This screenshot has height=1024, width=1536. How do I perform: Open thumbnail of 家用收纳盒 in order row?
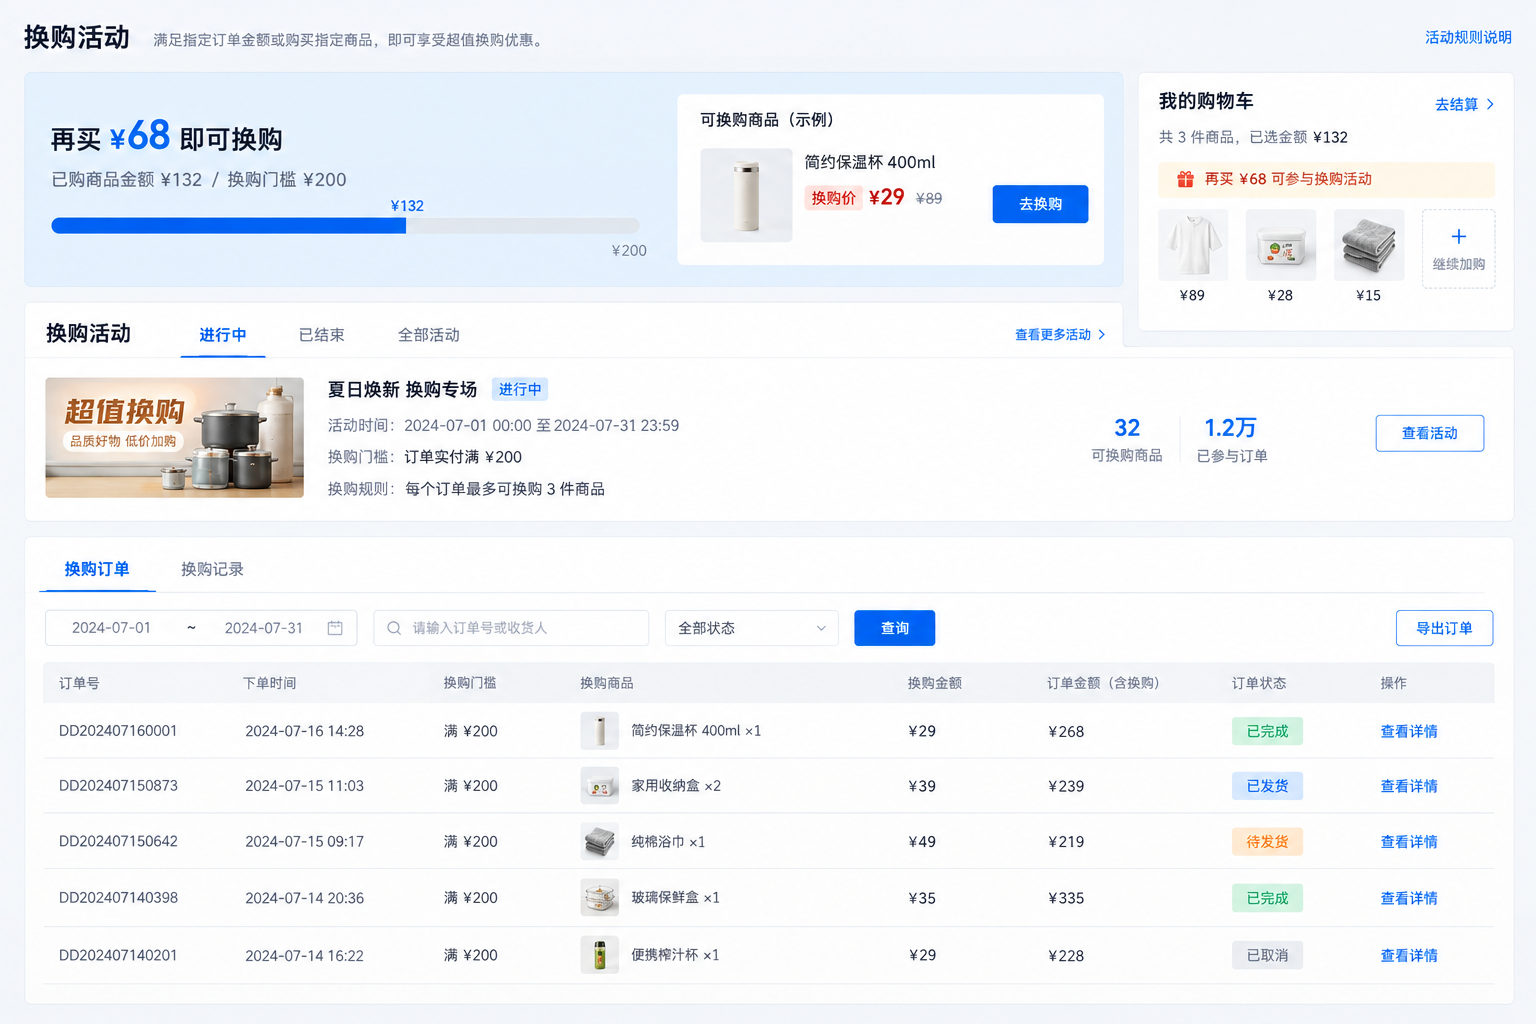(x=600, y=786)
